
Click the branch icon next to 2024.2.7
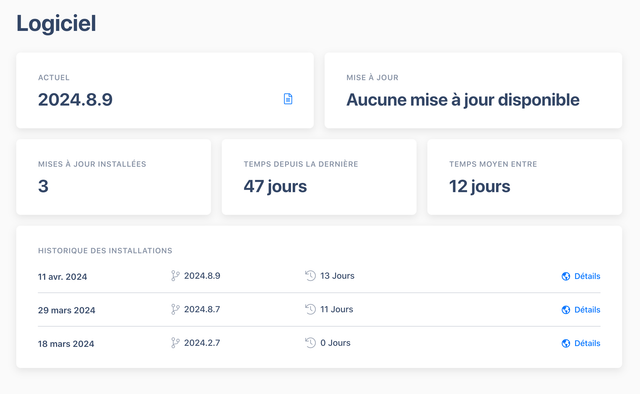pyautogui.click(x=175, y=343)
